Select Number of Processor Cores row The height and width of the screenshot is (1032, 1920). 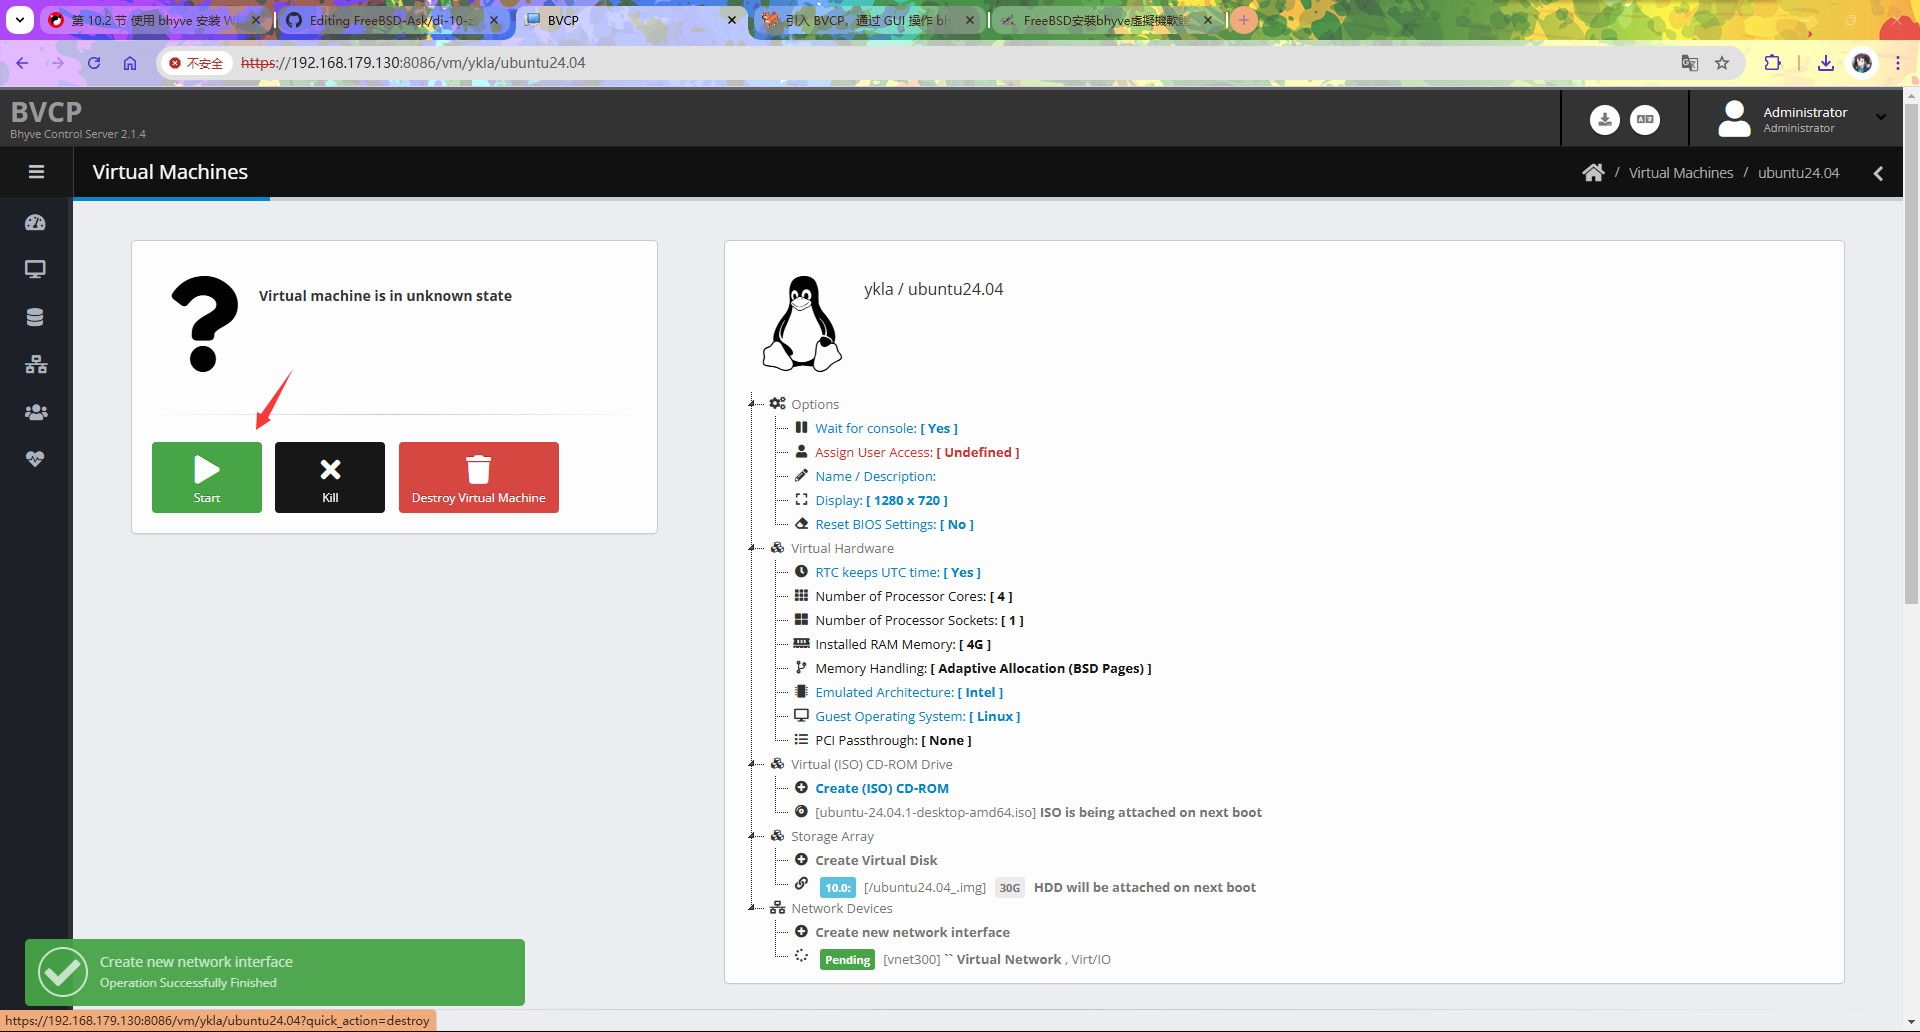click(913, 596)
